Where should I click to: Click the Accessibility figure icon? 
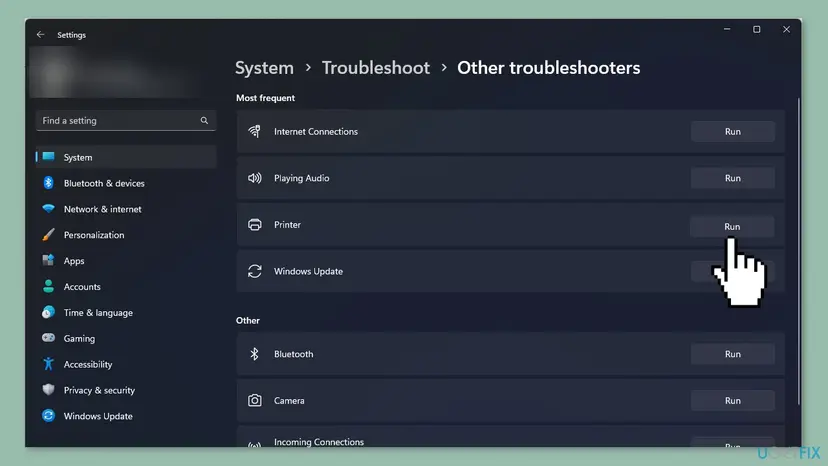click(49, 364)
